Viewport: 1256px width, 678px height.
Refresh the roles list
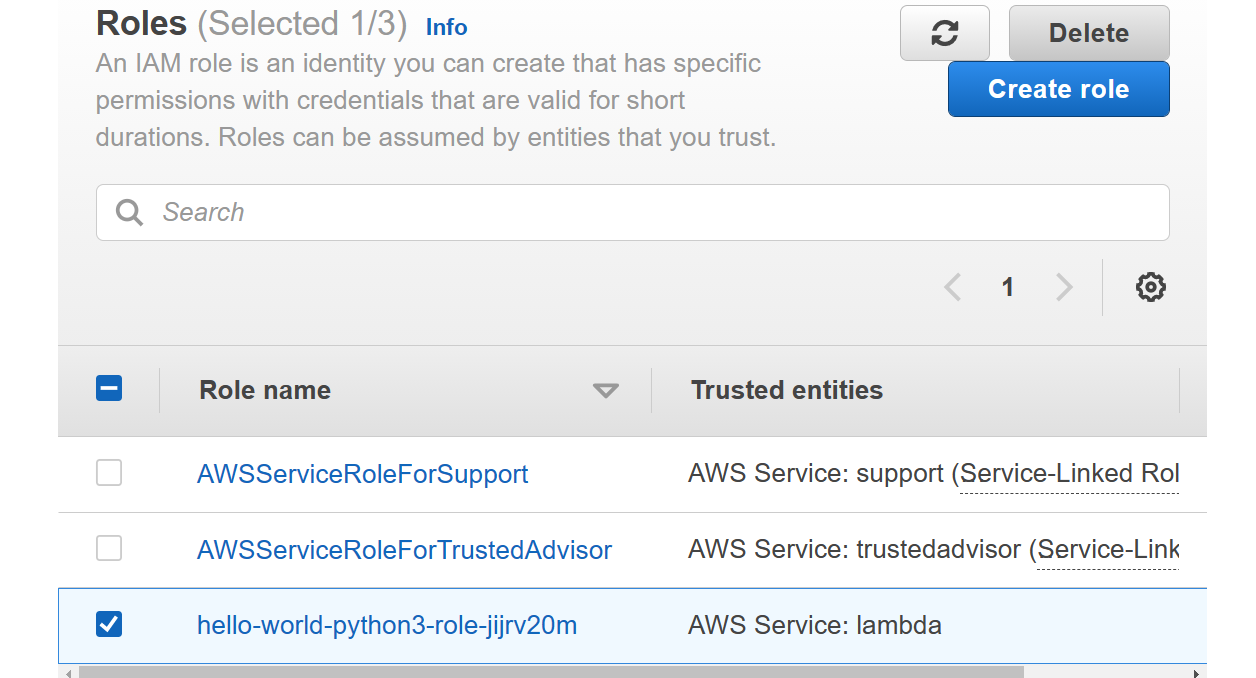click(944, 33)
